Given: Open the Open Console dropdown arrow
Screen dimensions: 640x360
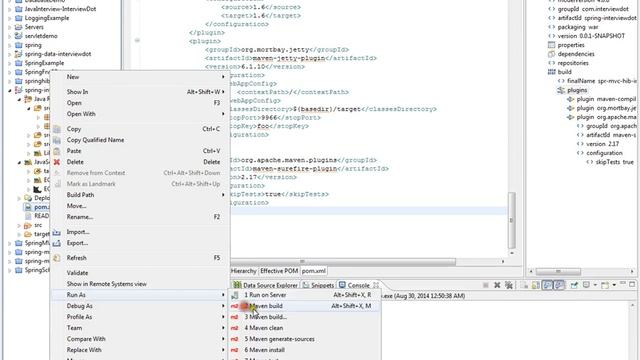Looking at the screenshot, I should click(x=614, y=285).
